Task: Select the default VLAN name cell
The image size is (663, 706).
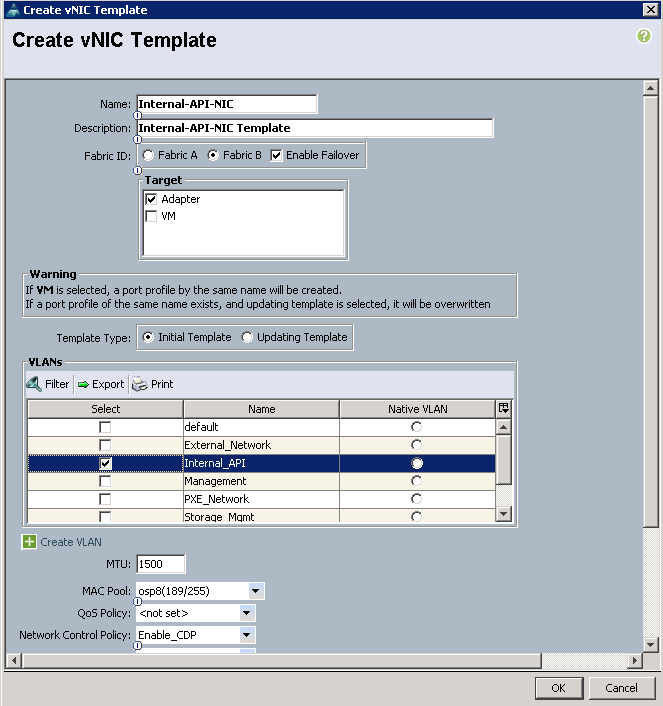Action: click(x=261, y=427)
